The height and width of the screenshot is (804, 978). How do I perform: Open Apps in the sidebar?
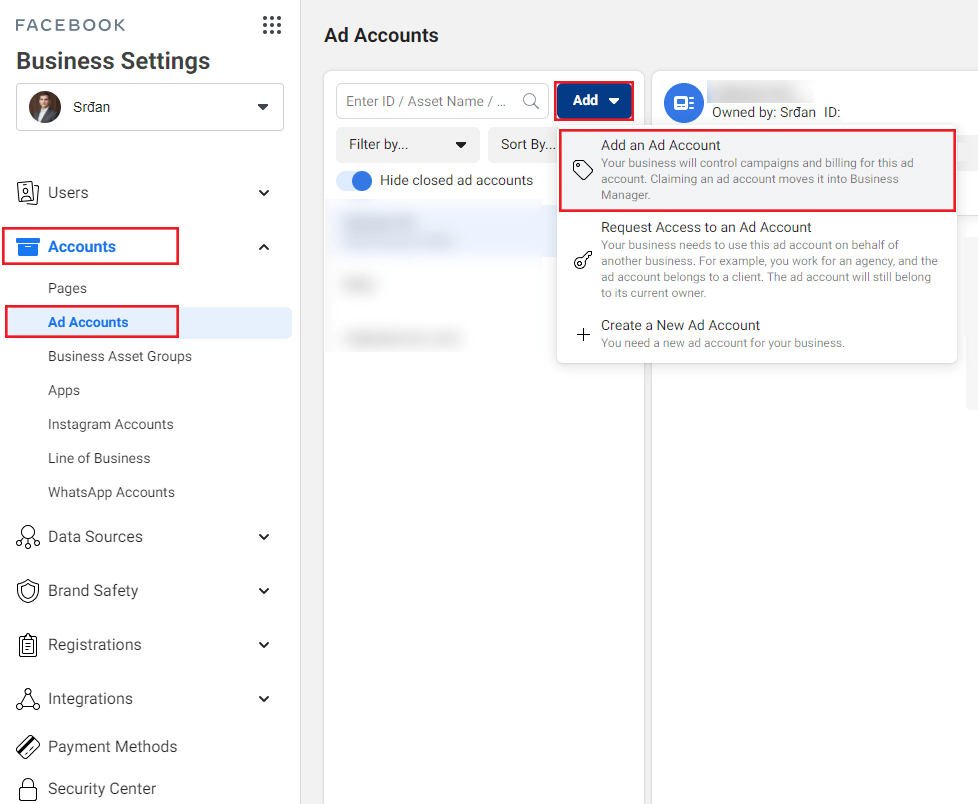click(64, 391)
